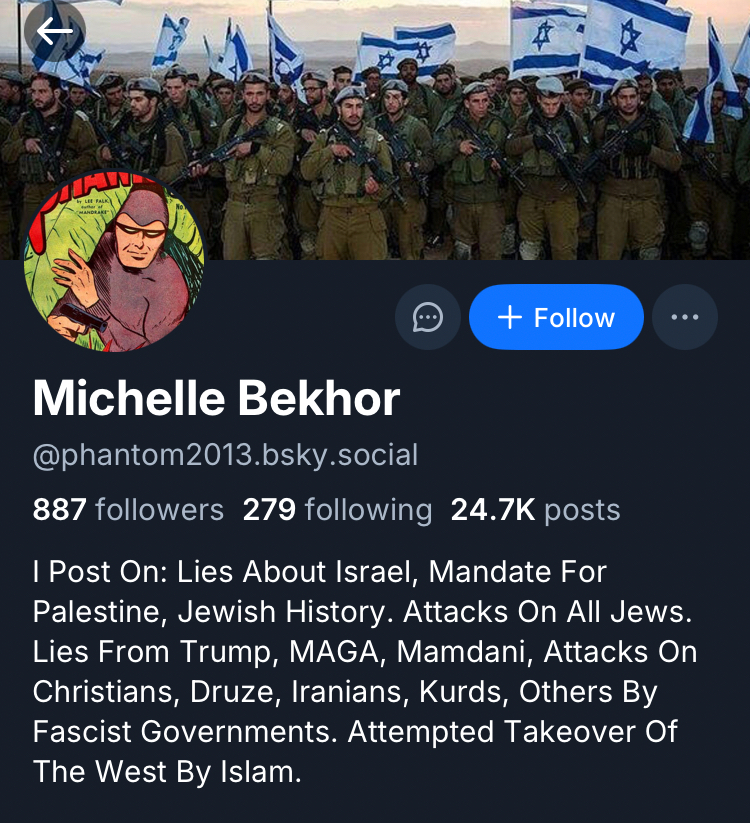Image resolution: width=750 pixels, height=823 pixels.
Task: Click the masked Phantom face in avatar
Action: tap(140, 231)
